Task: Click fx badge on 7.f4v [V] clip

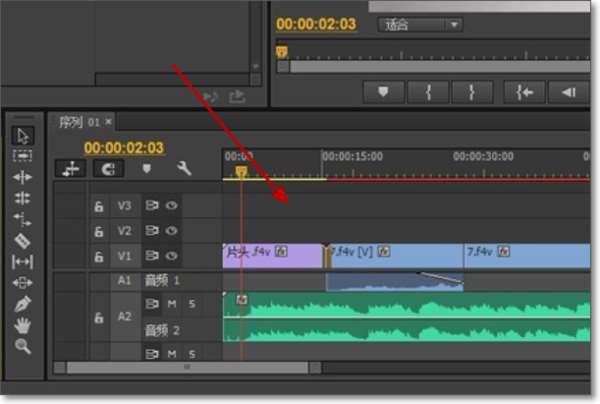Action: pyautogui.click(x=384, y=251)
